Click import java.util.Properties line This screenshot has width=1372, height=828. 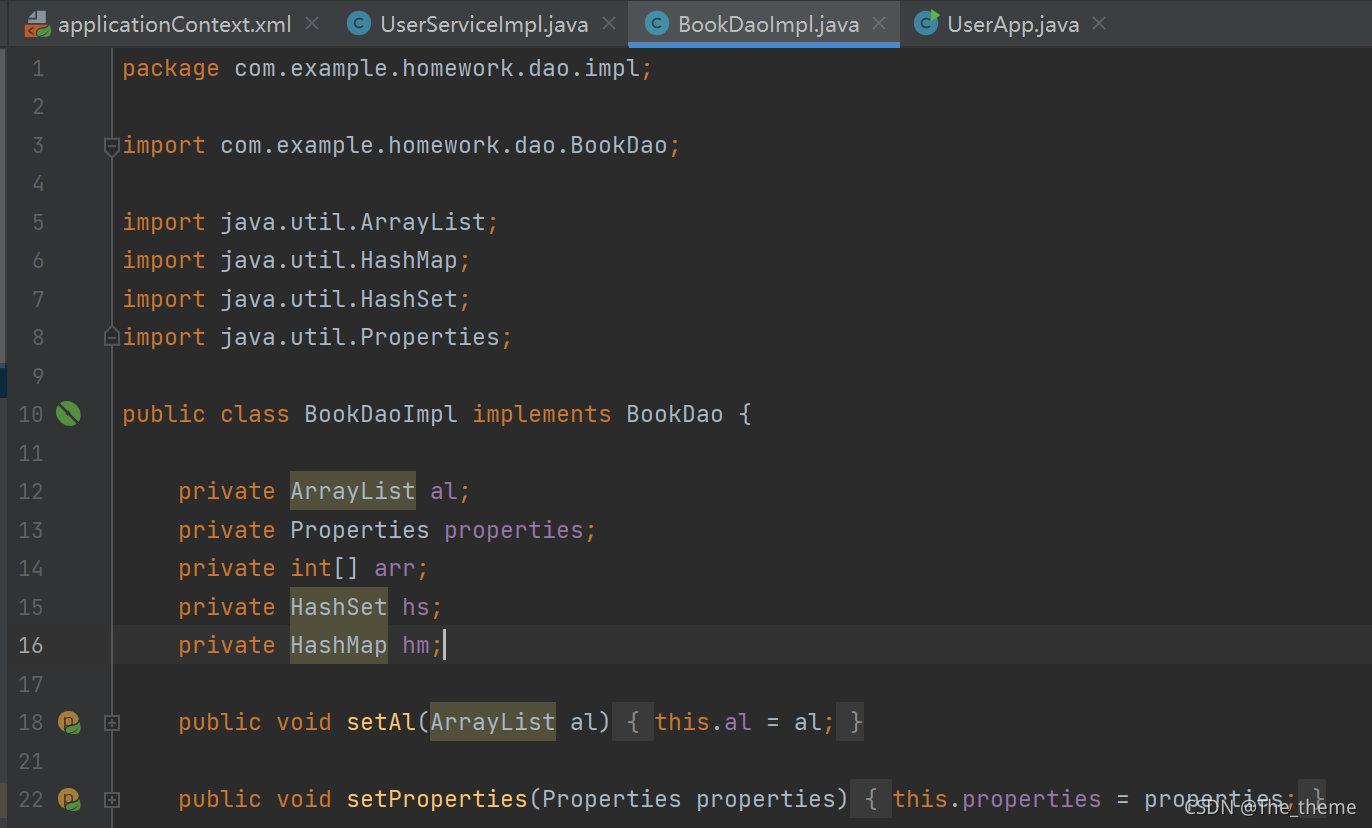coord(317,337)
